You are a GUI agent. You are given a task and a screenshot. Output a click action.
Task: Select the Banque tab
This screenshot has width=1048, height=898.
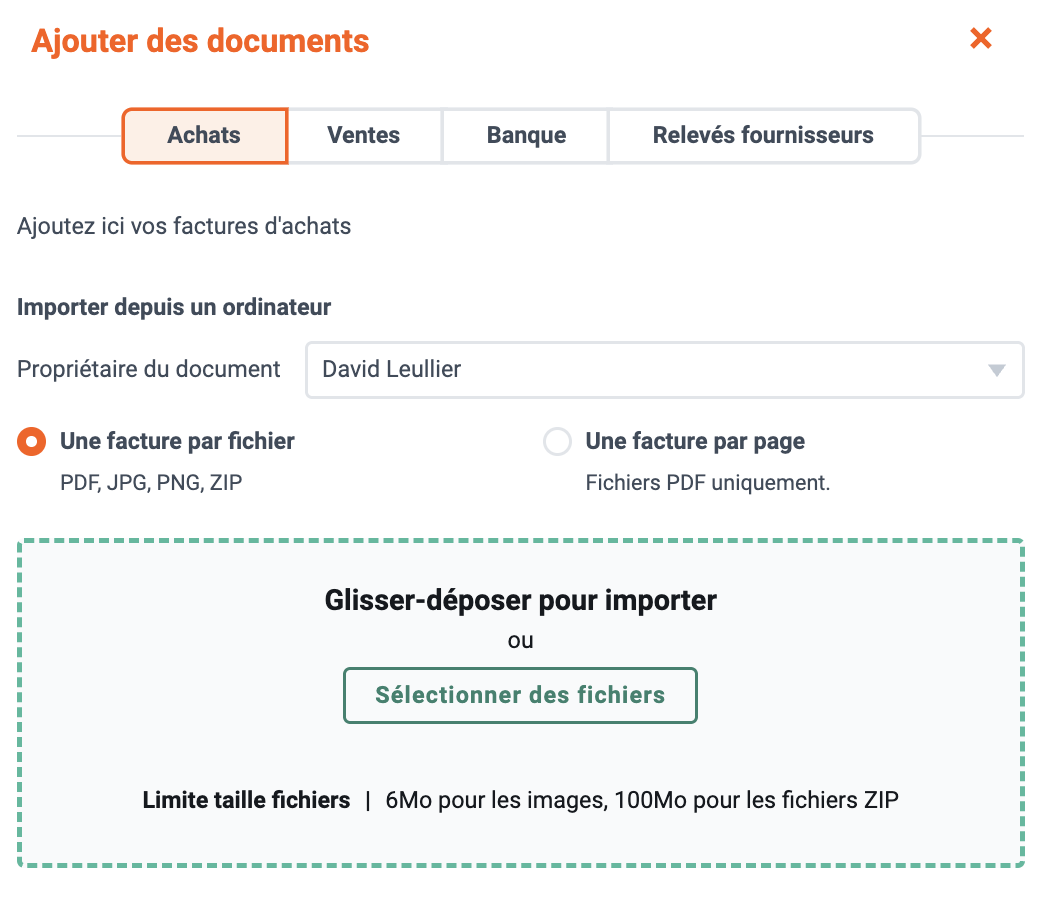tap(526, 136)
